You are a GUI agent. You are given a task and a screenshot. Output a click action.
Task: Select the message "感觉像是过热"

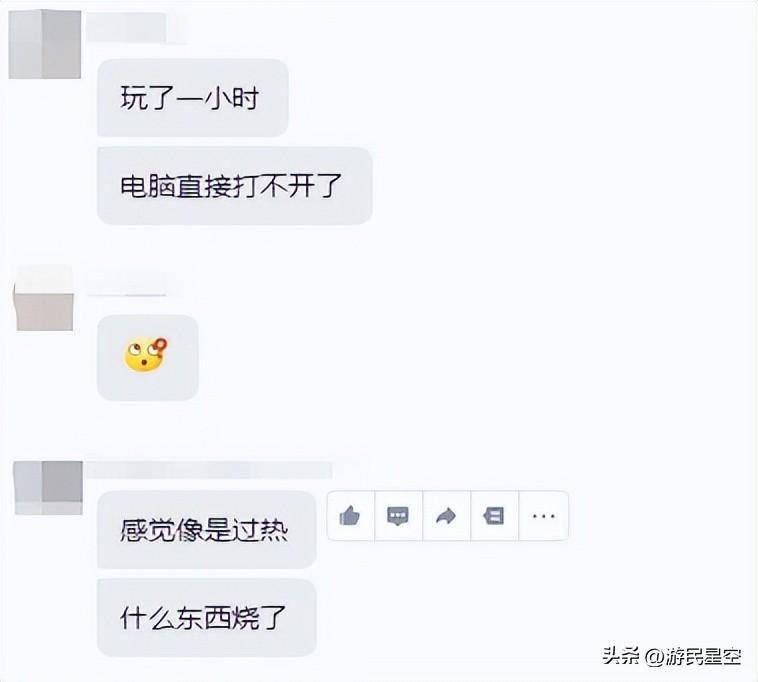(204, 530)
